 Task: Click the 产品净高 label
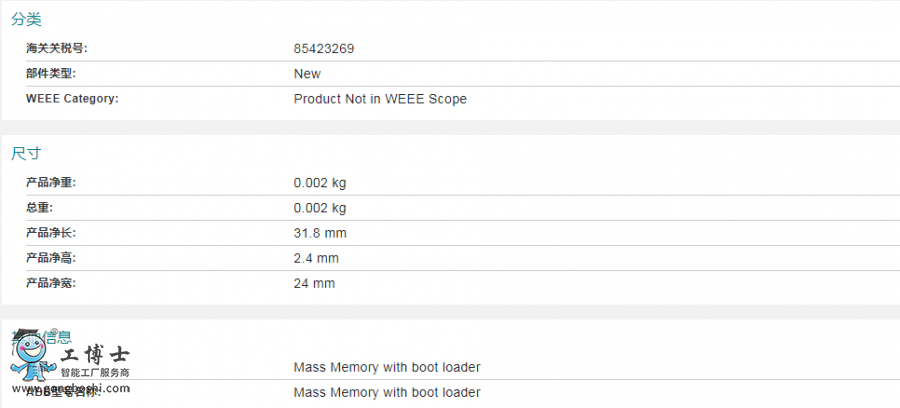[51, 258]
